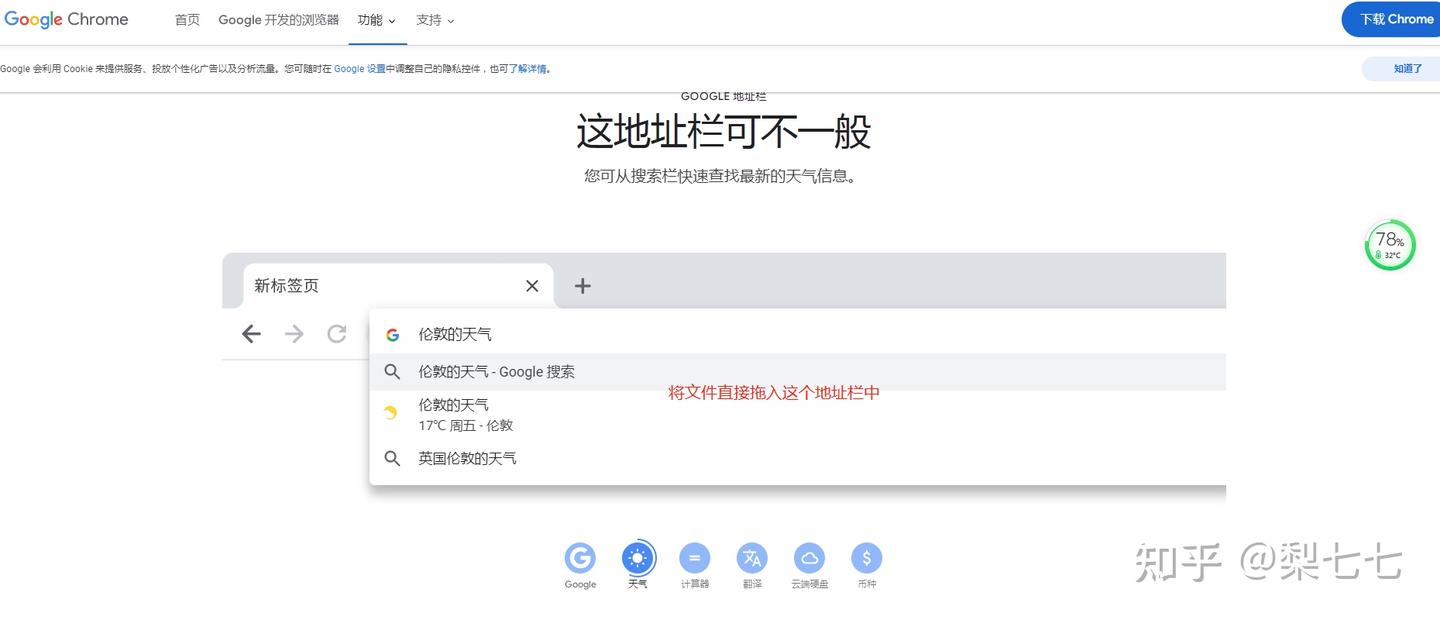Select the 新标签页 tab
Screen dimensions: 1440x620
tap(398, 286)
